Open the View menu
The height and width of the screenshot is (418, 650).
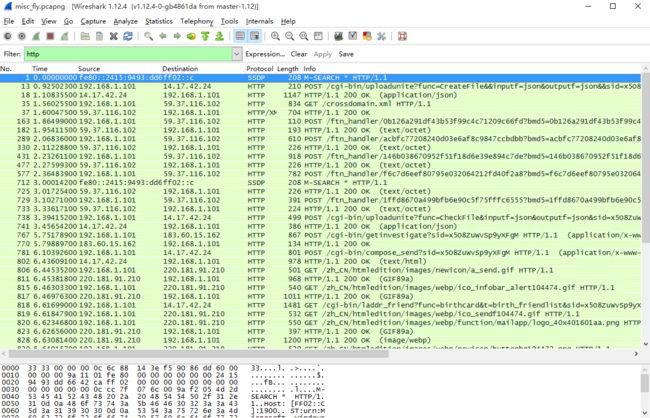[x=49, y=21]
